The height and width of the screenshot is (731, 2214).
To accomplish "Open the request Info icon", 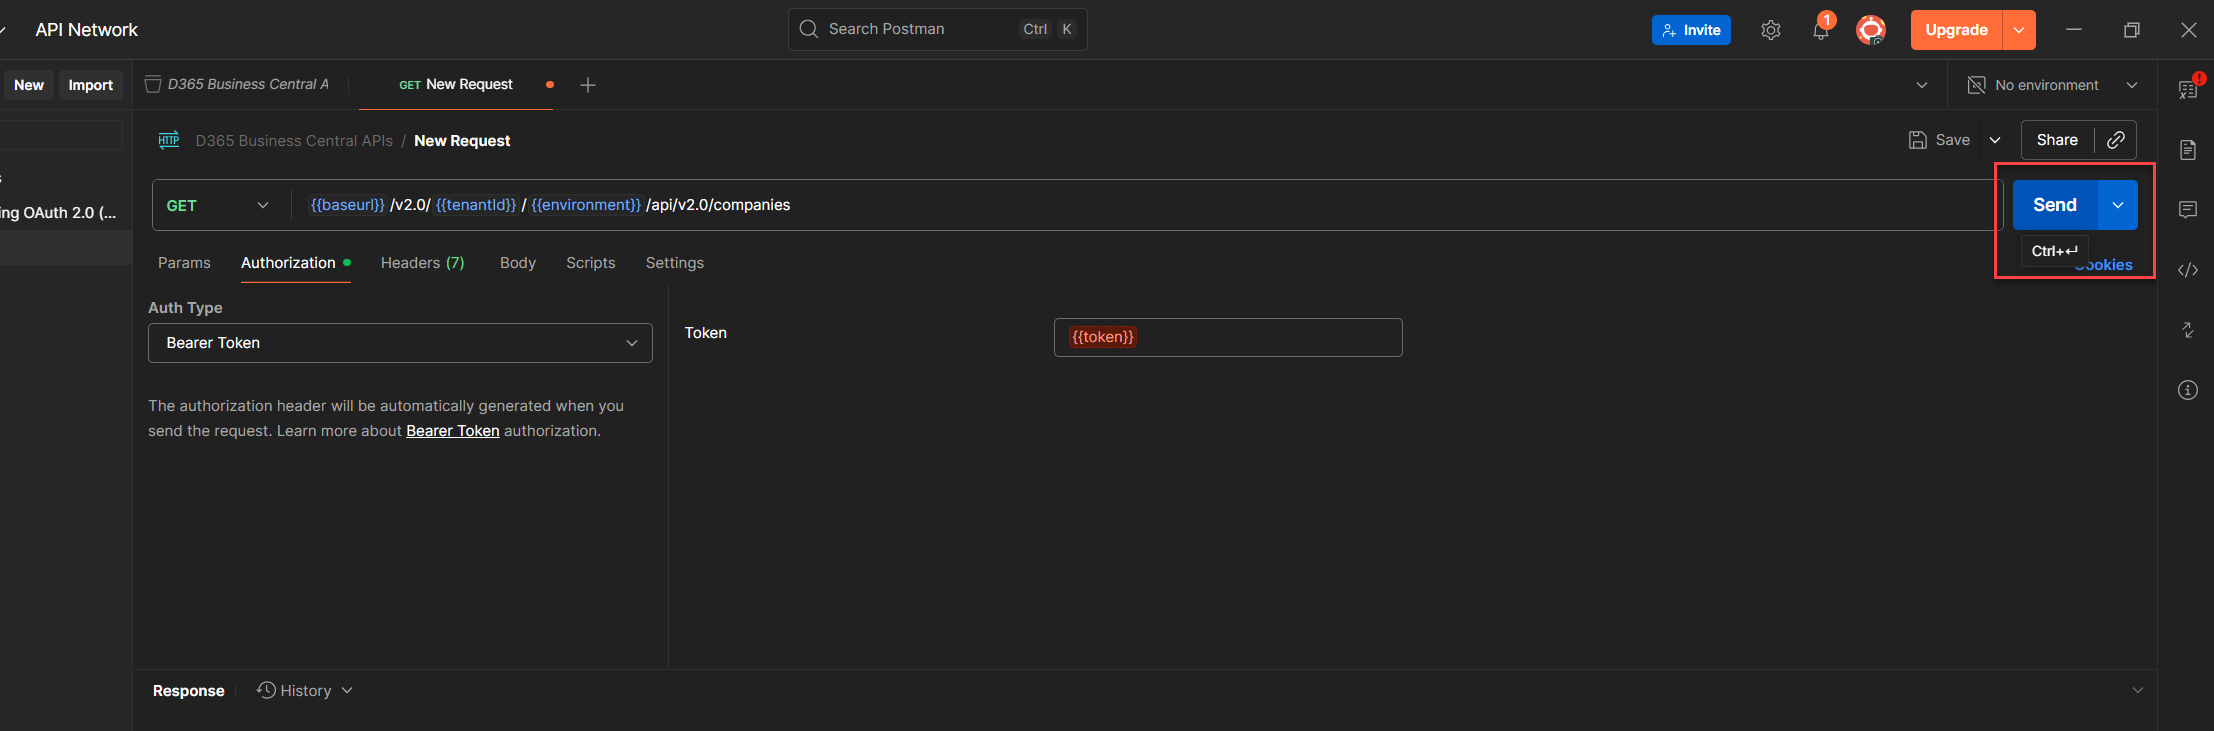I will (2188, 390).
